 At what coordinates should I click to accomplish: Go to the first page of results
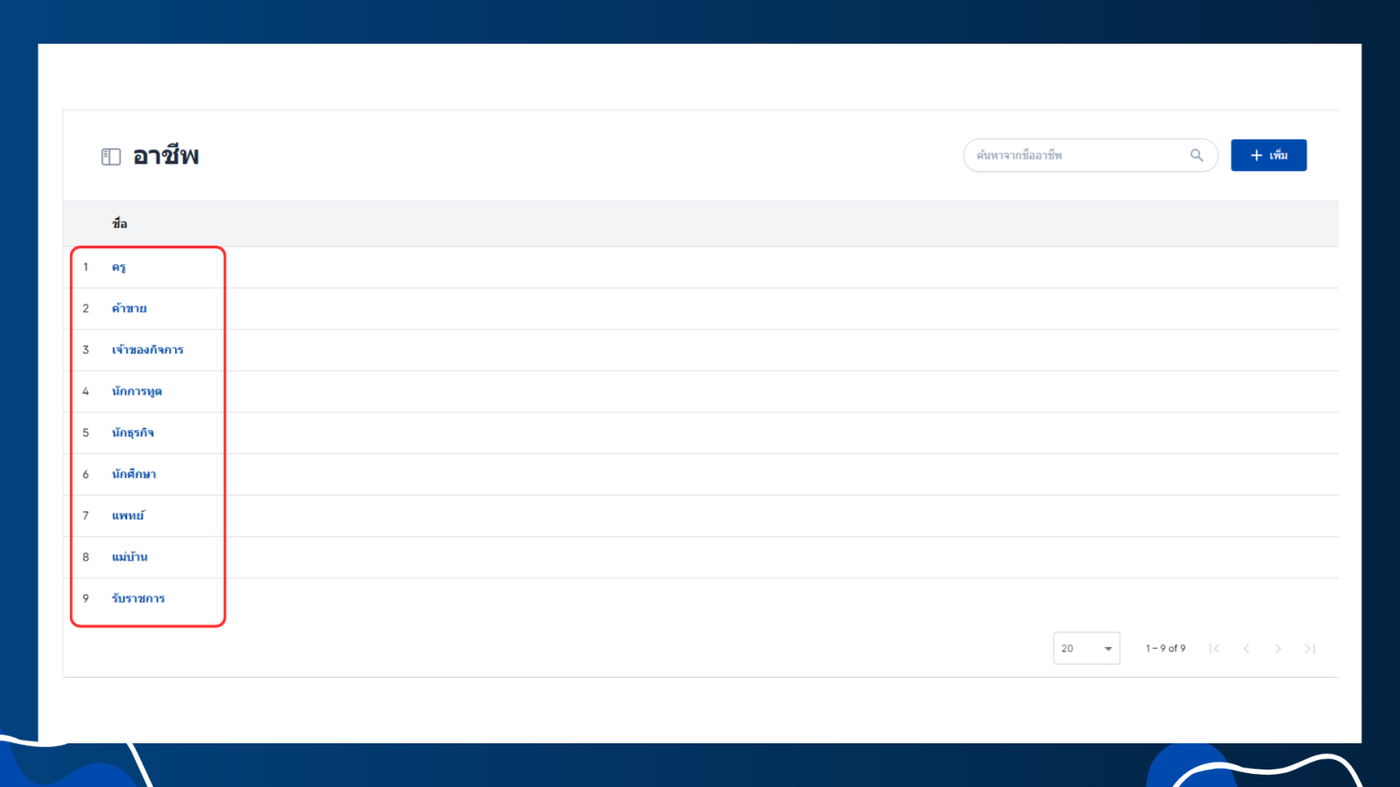(1214, 649)
